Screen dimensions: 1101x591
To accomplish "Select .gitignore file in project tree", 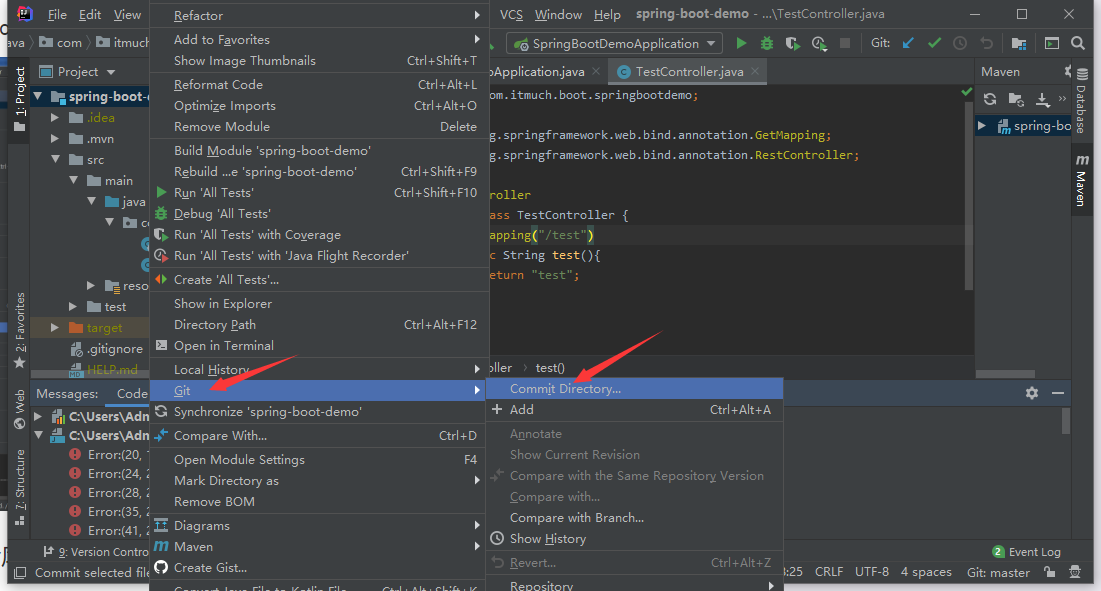I will point(108,349).
